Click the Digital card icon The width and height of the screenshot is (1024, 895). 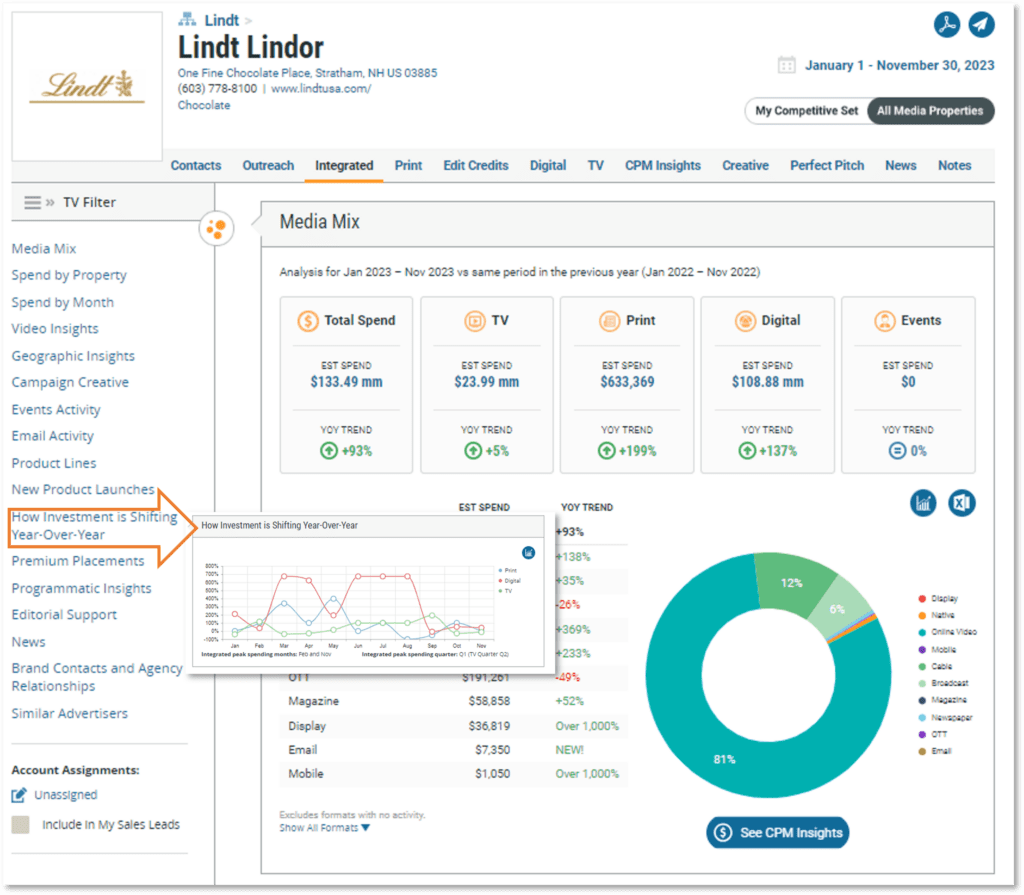click(x=745, y=321)
